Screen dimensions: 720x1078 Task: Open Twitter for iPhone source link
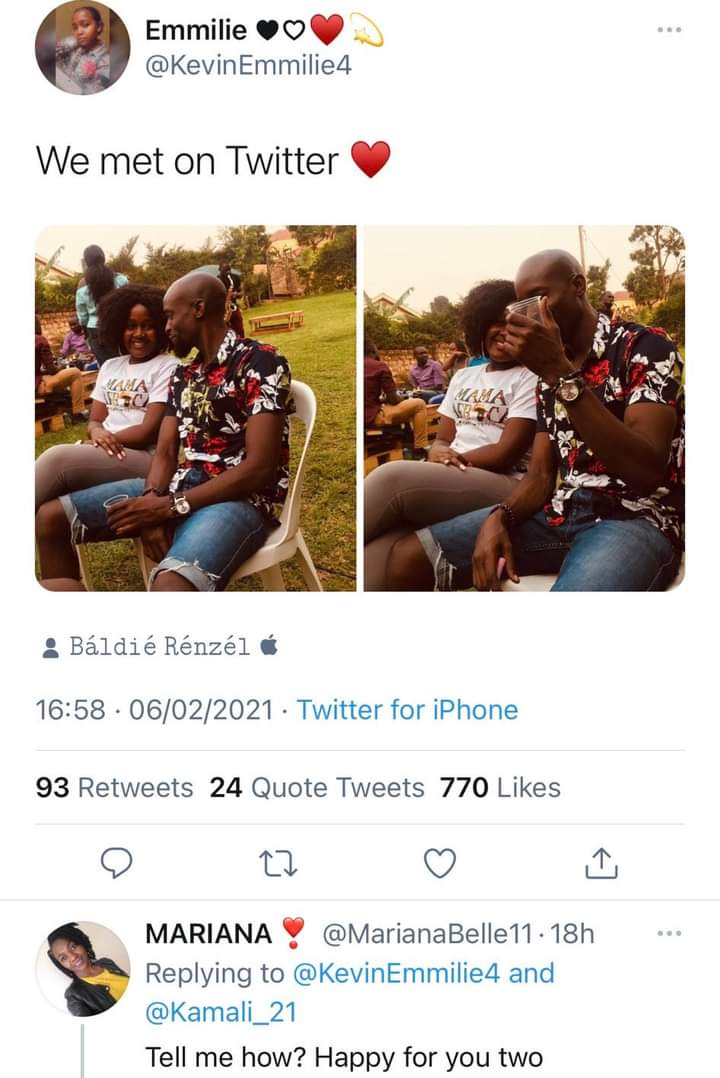point(408,710)
